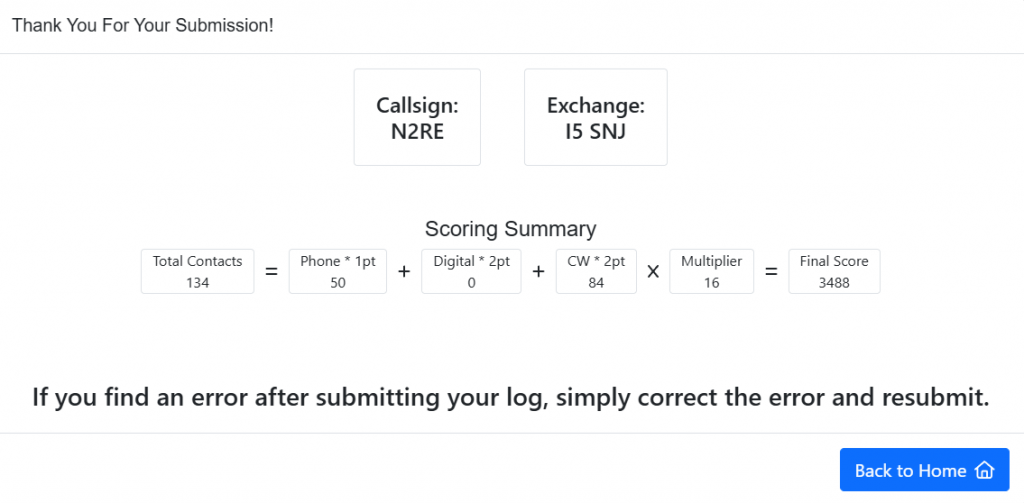Click the Final Score 3488 box
The width and height of the screenshot is (1024, 503).
(834, 271)
